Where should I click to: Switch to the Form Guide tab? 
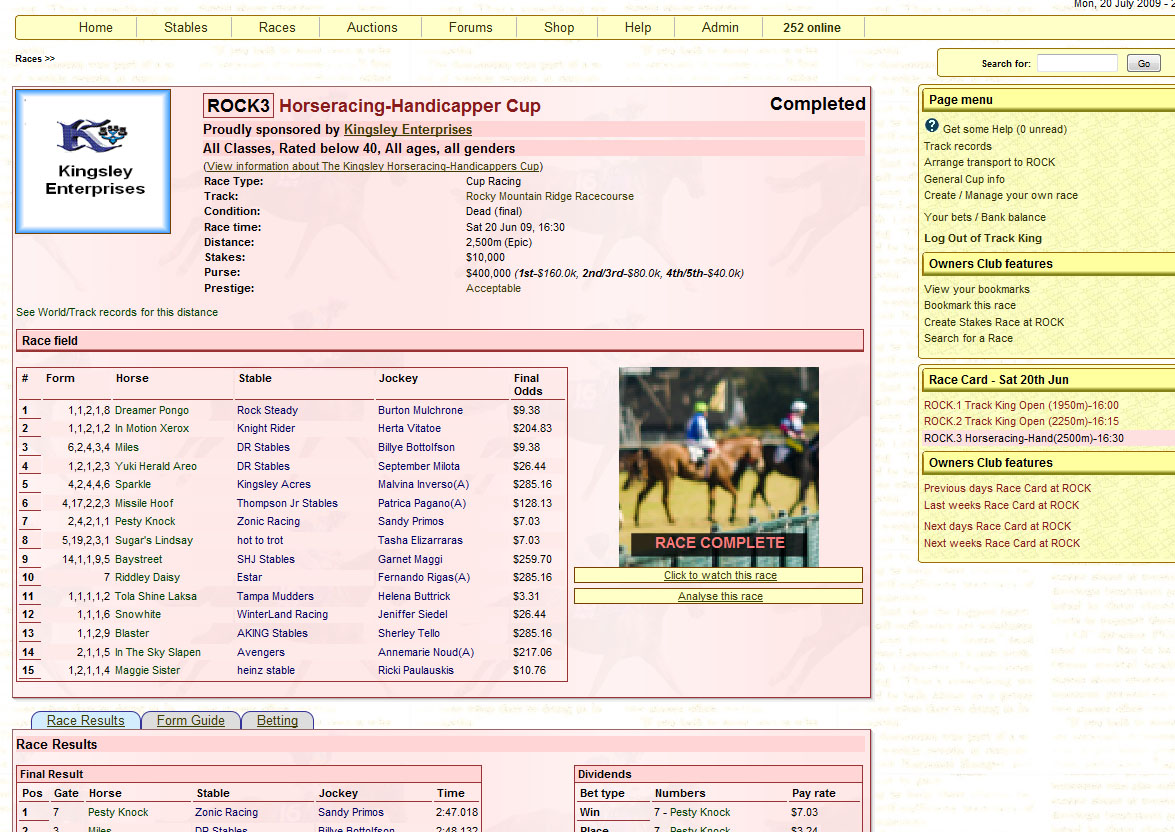[x=190, y=720]
